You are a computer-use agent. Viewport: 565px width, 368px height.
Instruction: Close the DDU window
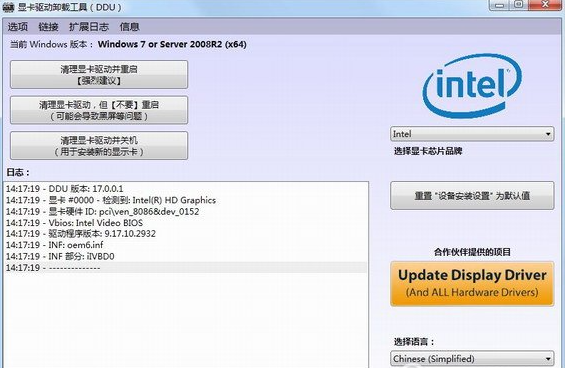[546, 5]
